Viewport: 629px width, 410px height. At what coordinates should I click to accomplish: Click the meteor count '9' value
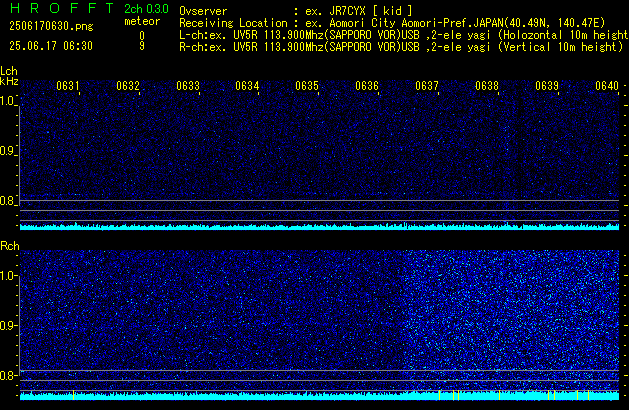(142, 46)
